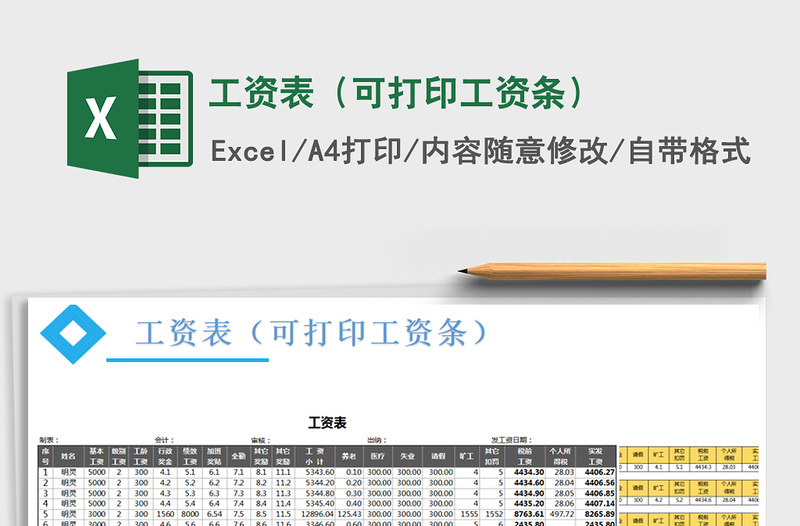
Task: Click the cell with value 5344.80
Action: (315, 493)
